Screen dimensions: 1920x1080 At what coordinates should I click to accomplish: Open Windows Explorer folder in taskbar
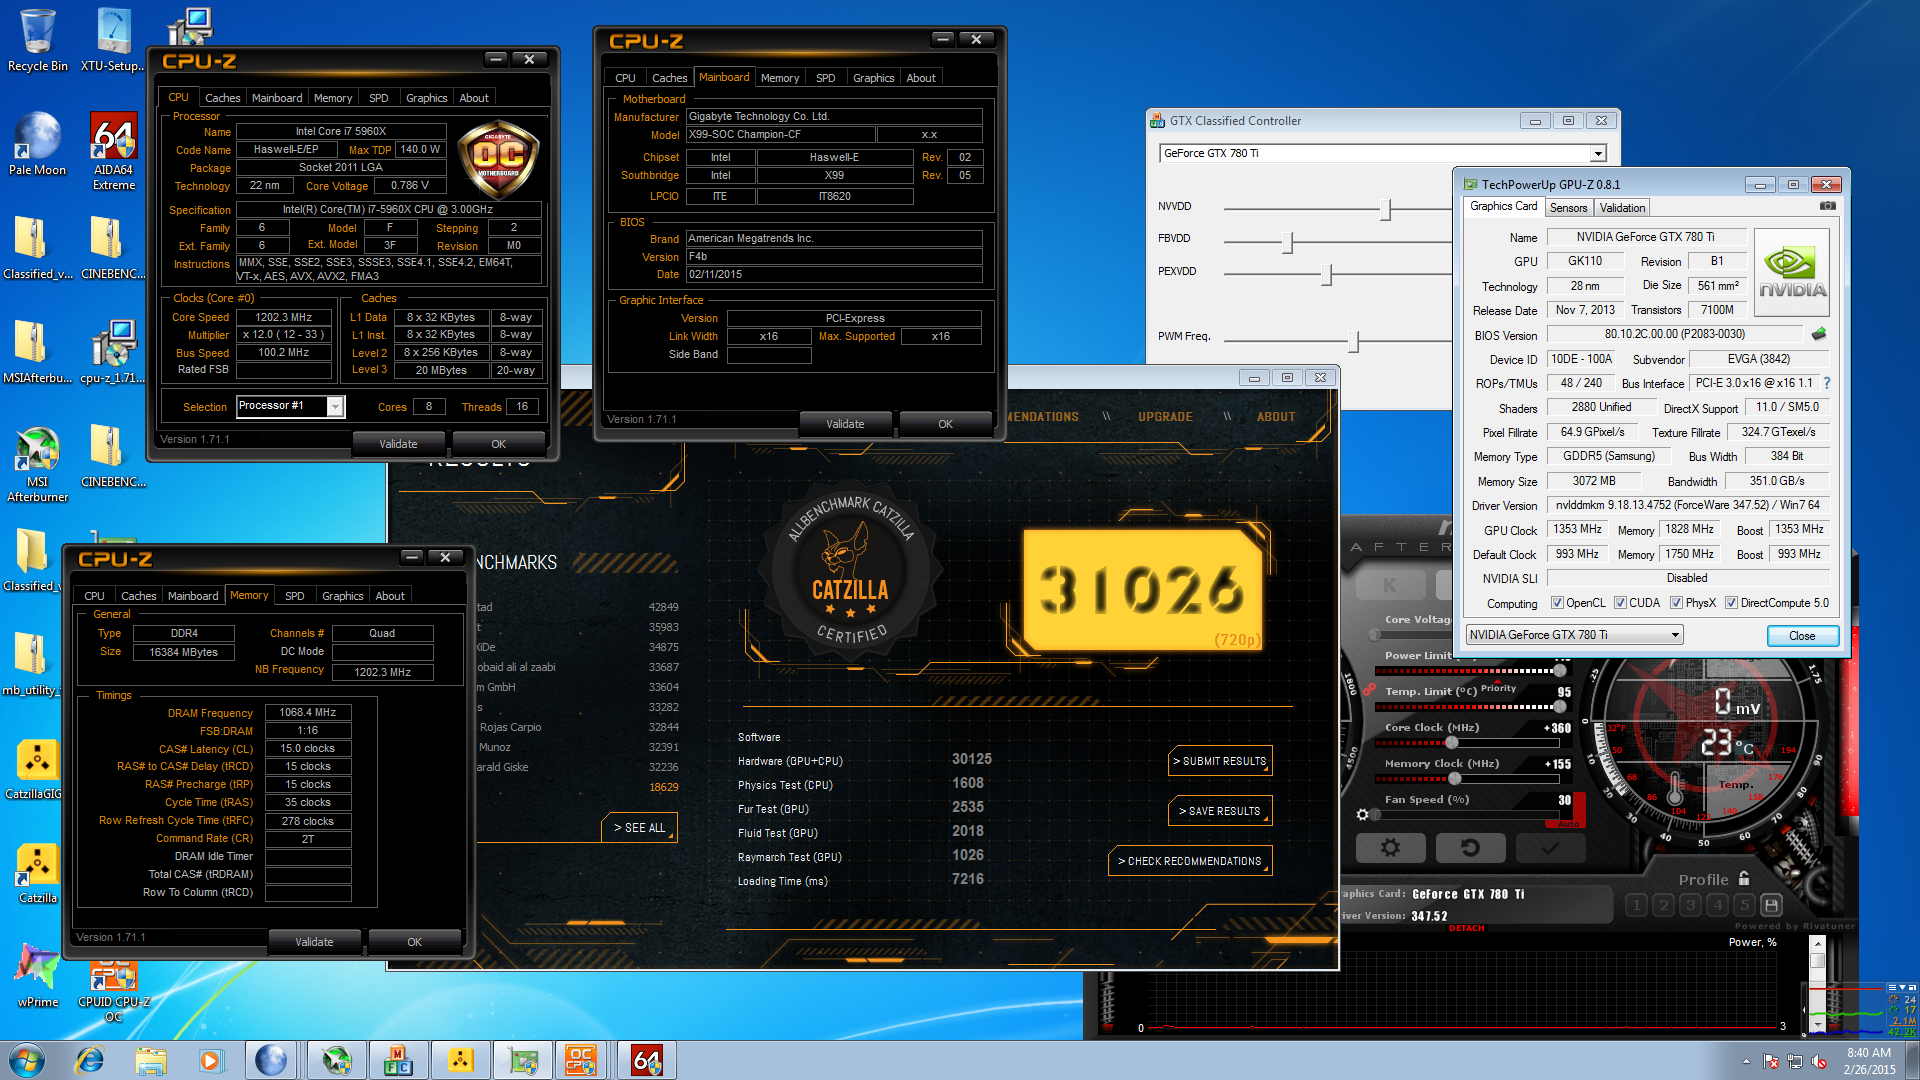(151, 1060)
